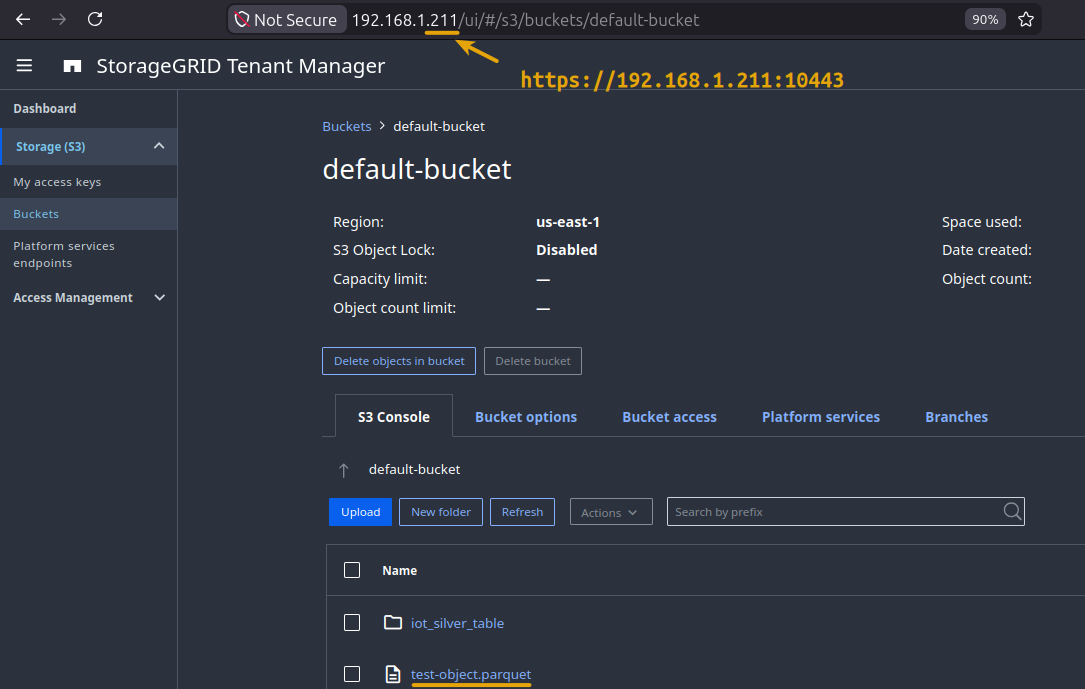Screen dimensions: 1085x689
Task: Collapse the Storage (S3) section
Action: tap(158, 146)
